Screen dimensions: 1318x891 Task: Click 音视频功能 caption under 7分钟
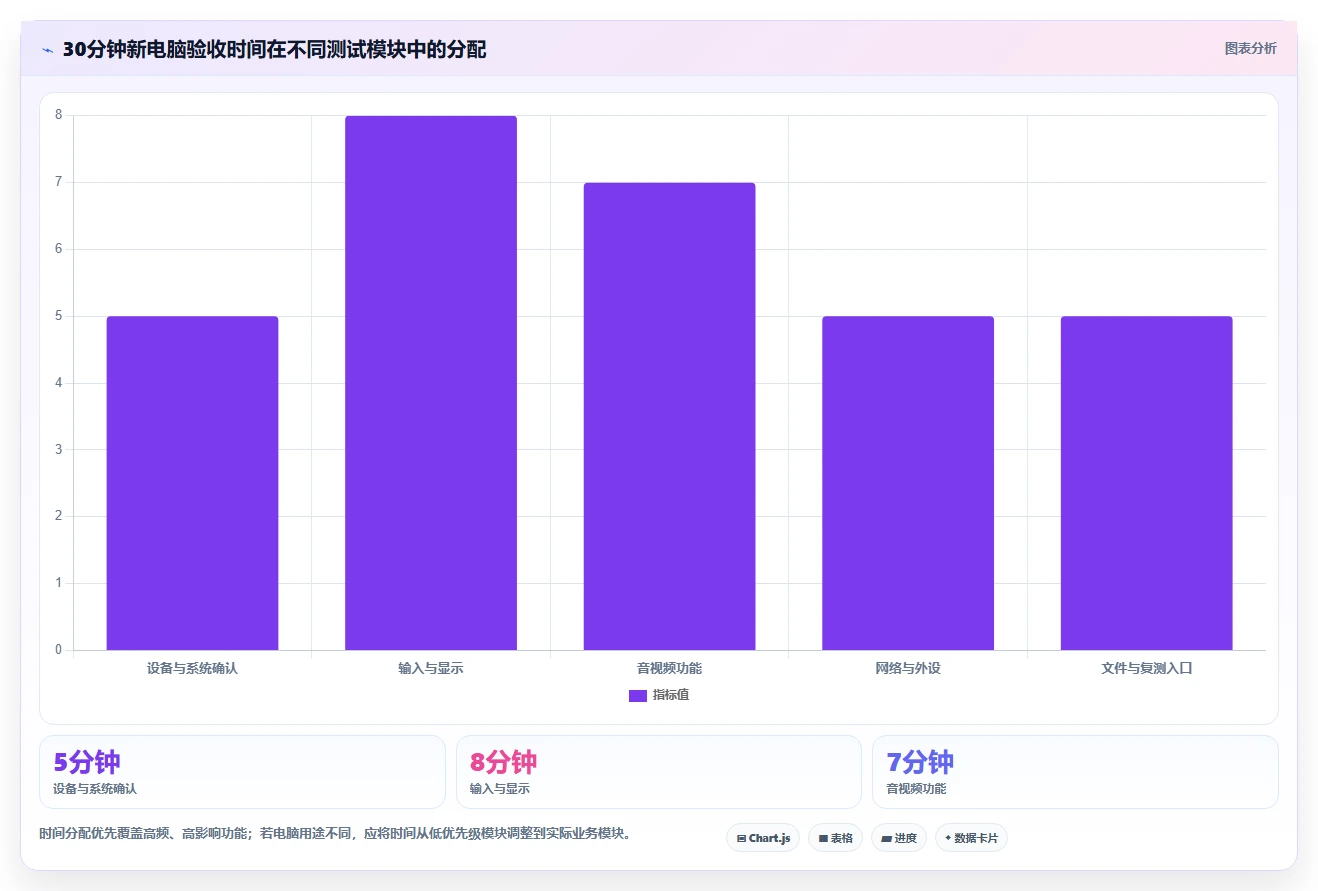916,789
